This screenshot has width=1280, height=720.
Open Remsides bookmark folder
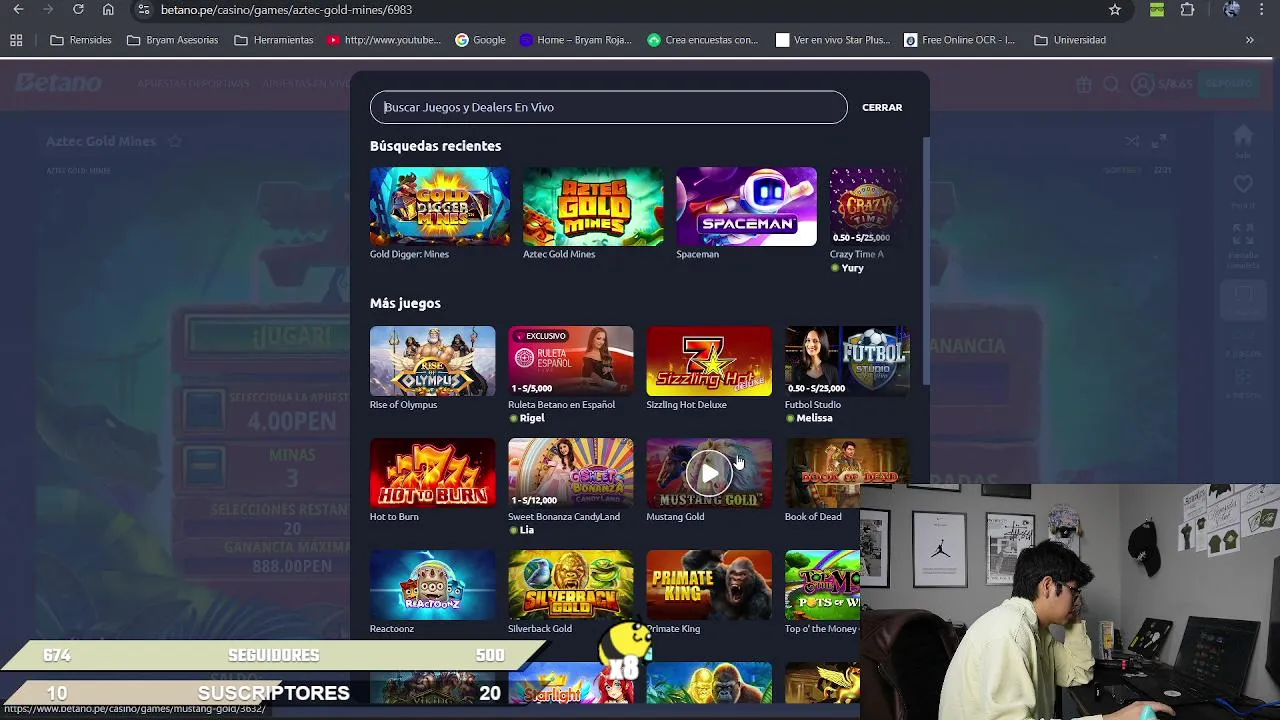(81, 40)
